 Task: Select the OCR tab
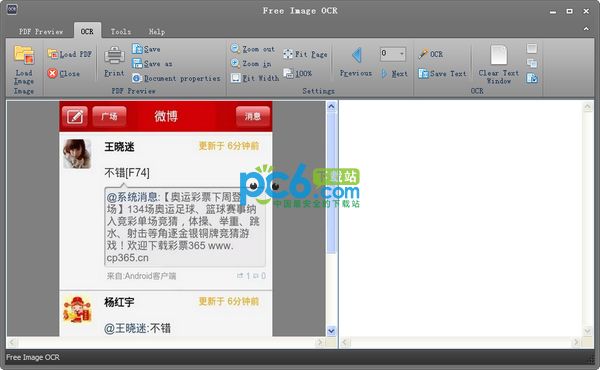[87, 31]
